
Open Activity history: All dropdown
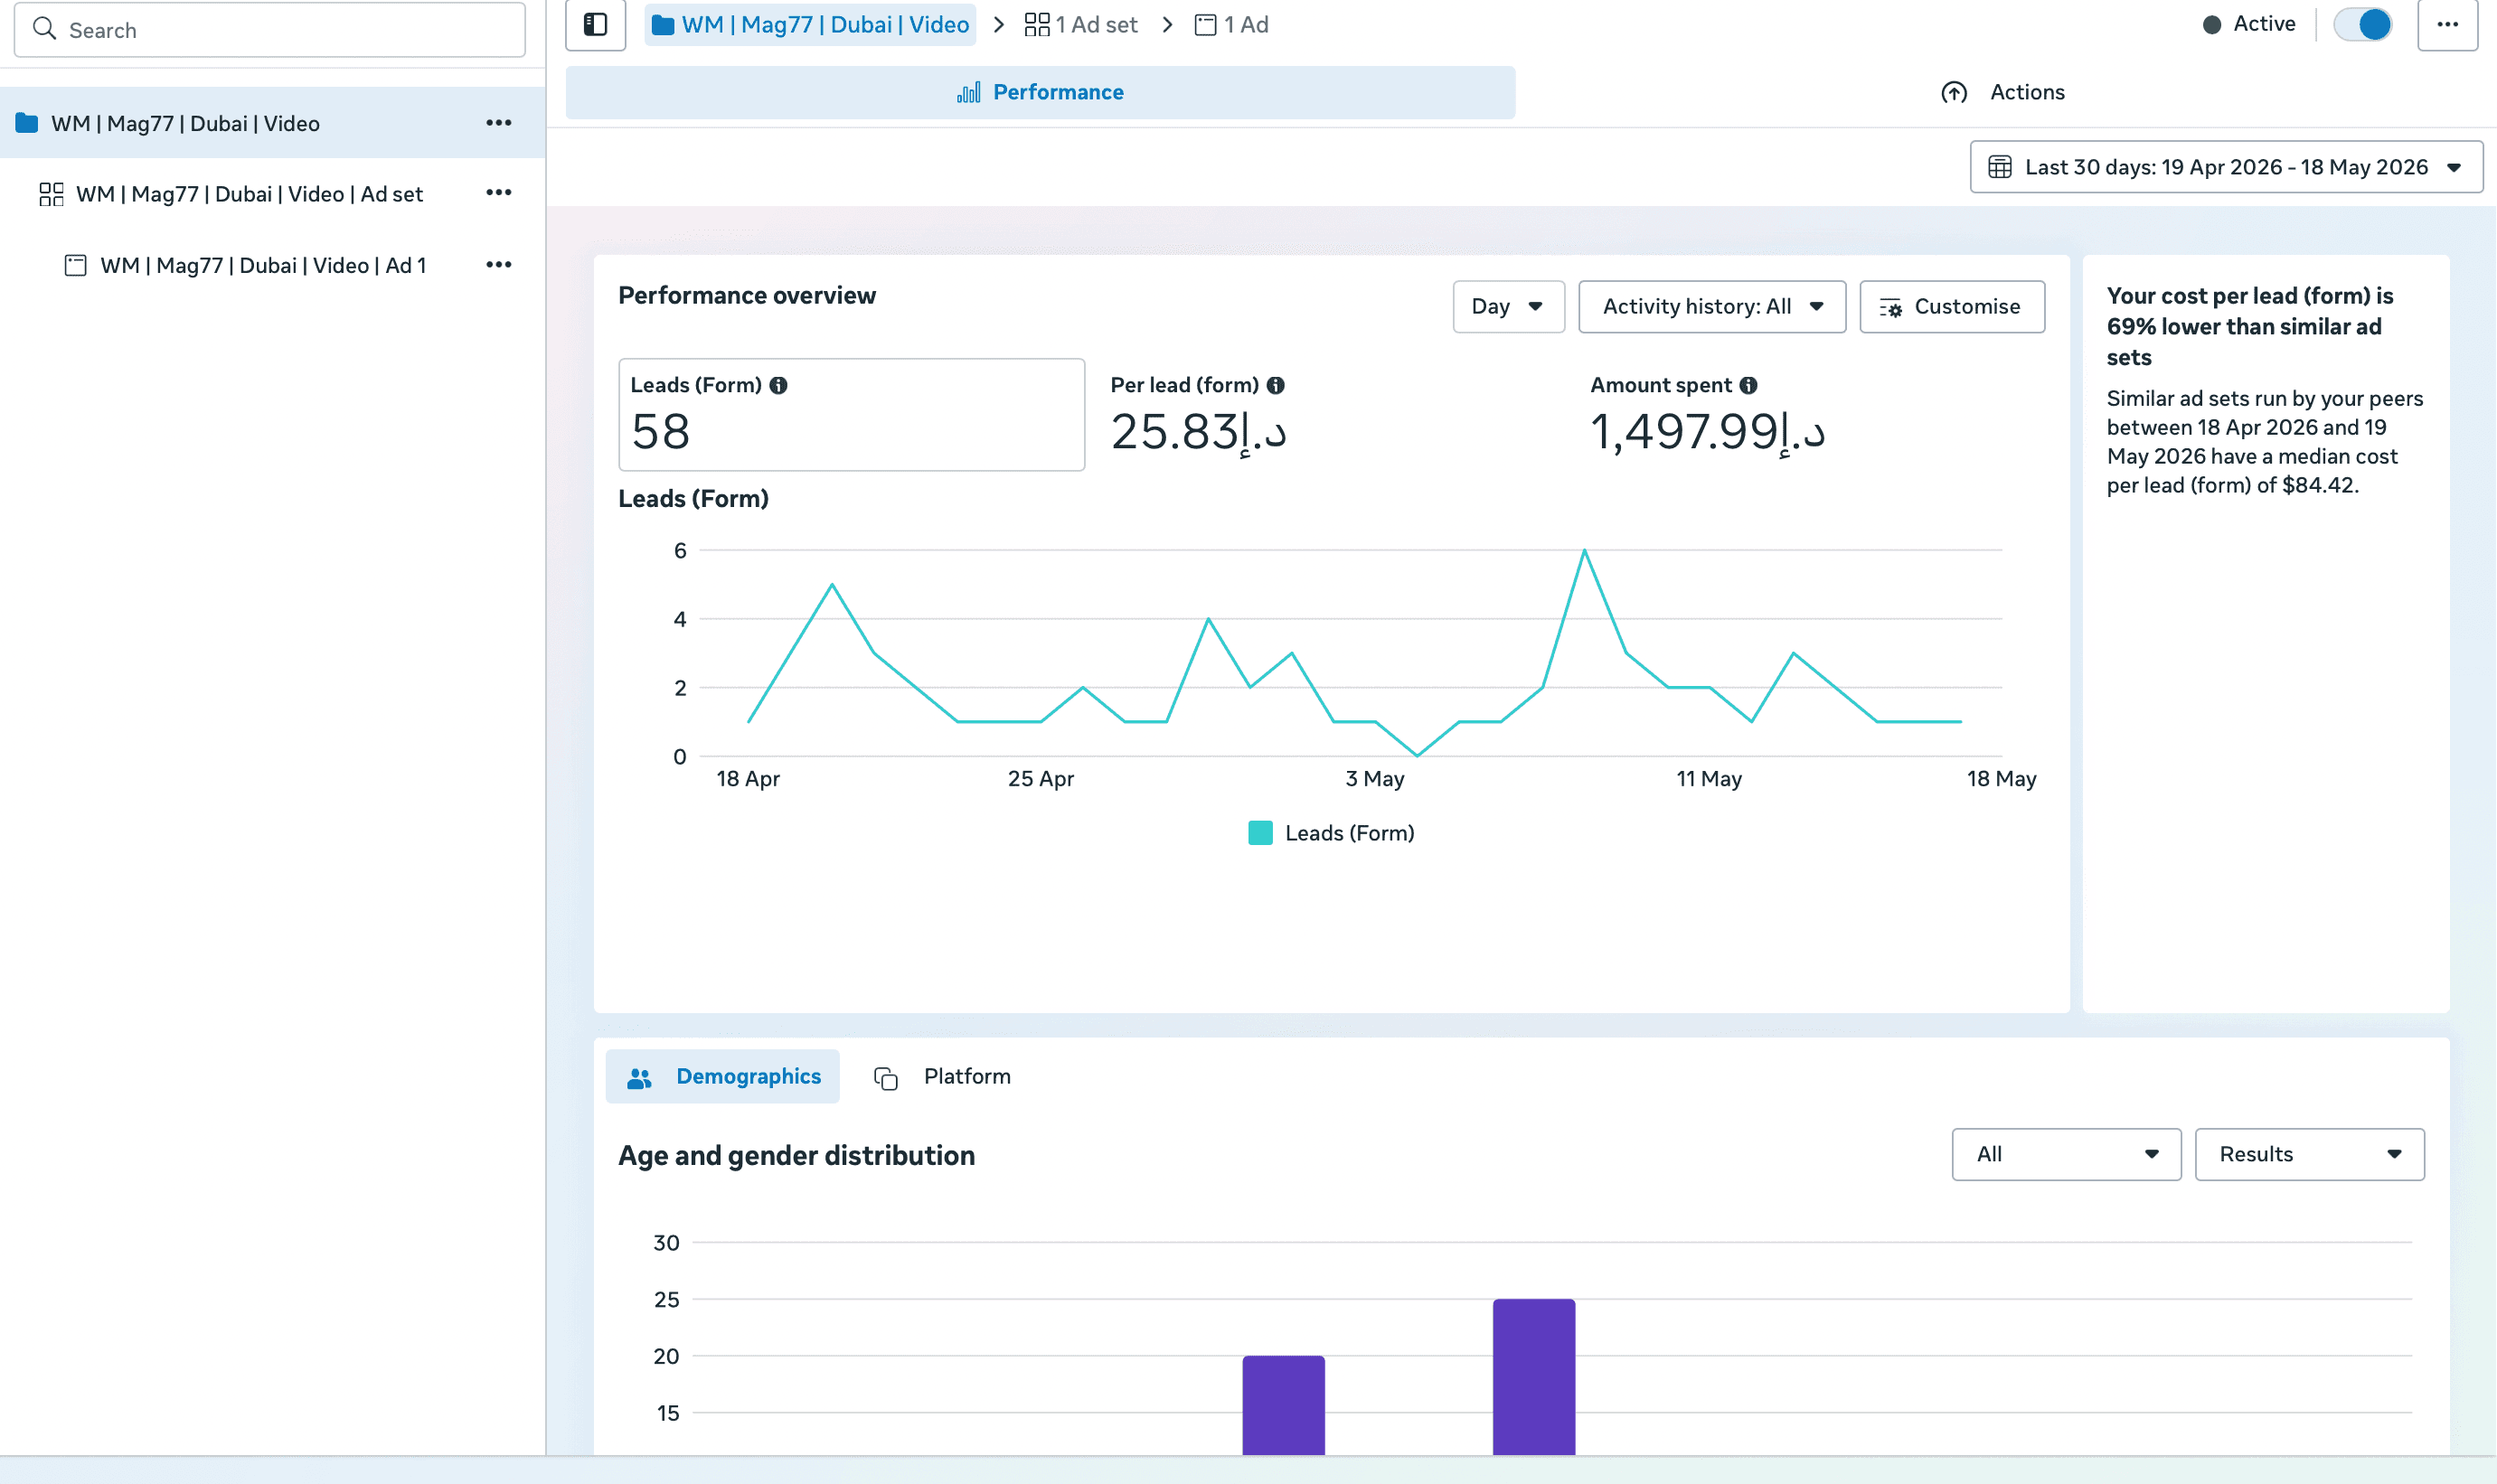1712,307
